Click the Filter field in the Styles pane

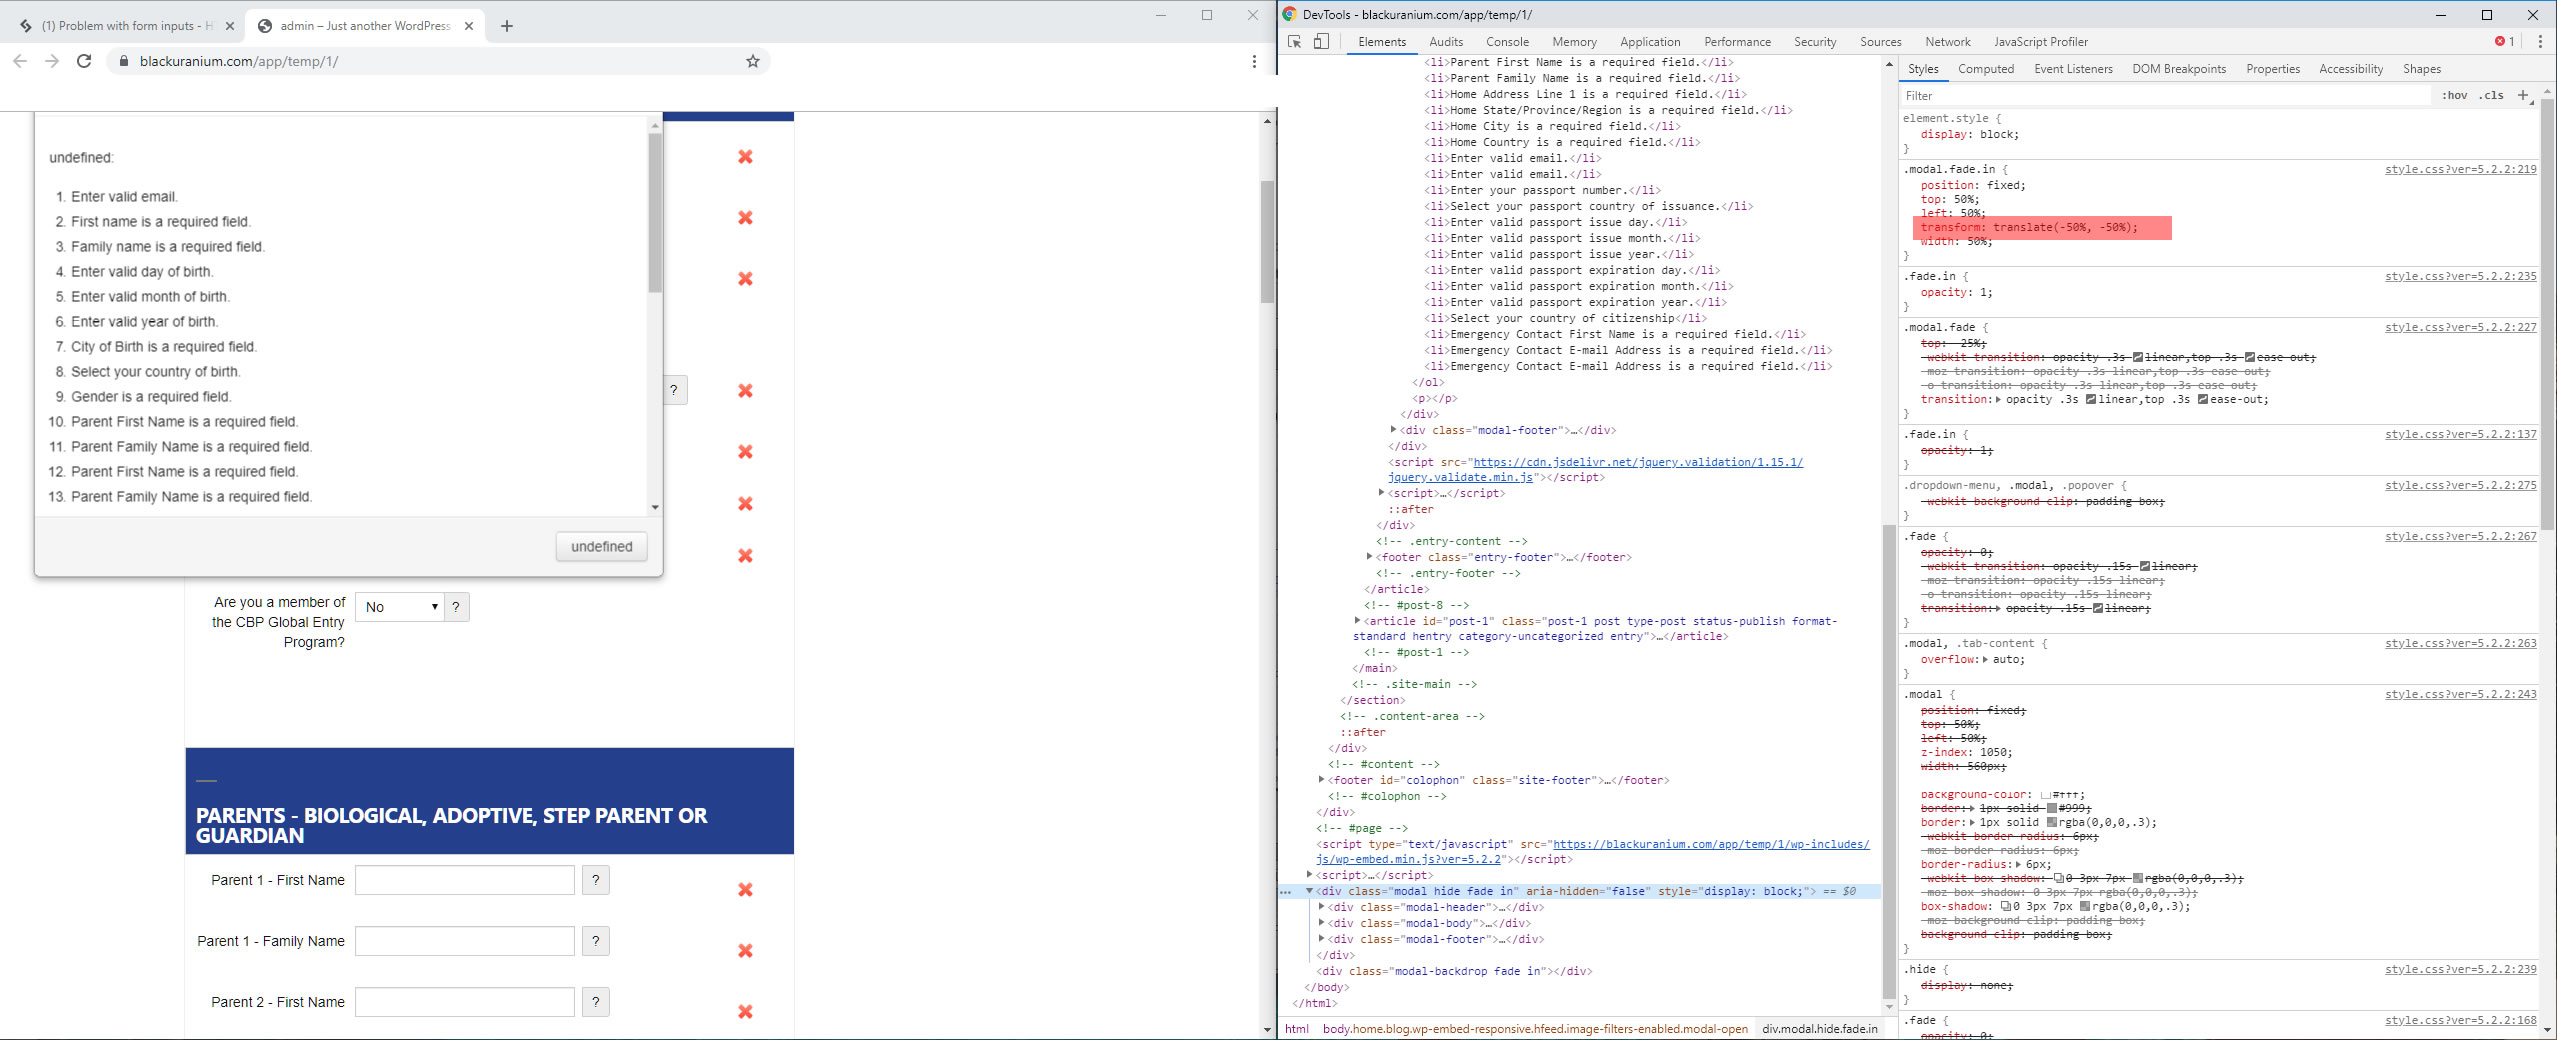point(2165,95)
